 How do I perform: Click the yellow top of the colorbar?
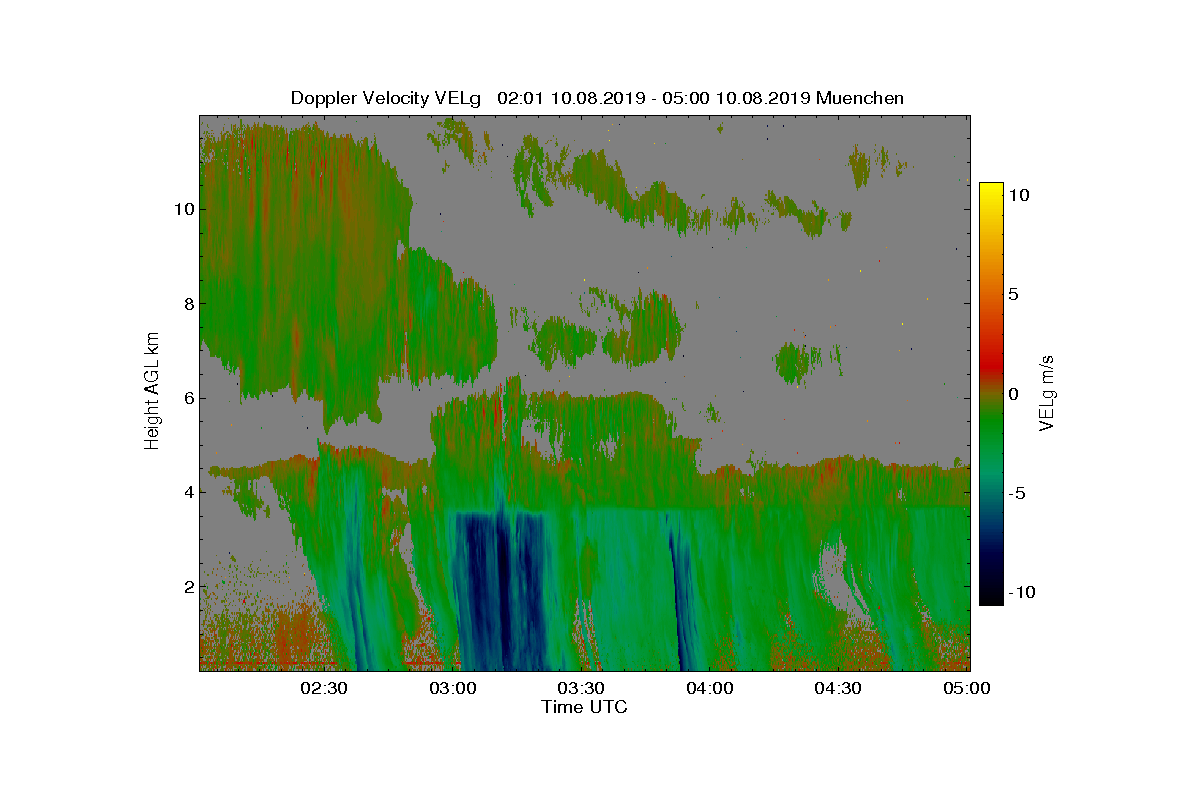click(x=991, y=190)
